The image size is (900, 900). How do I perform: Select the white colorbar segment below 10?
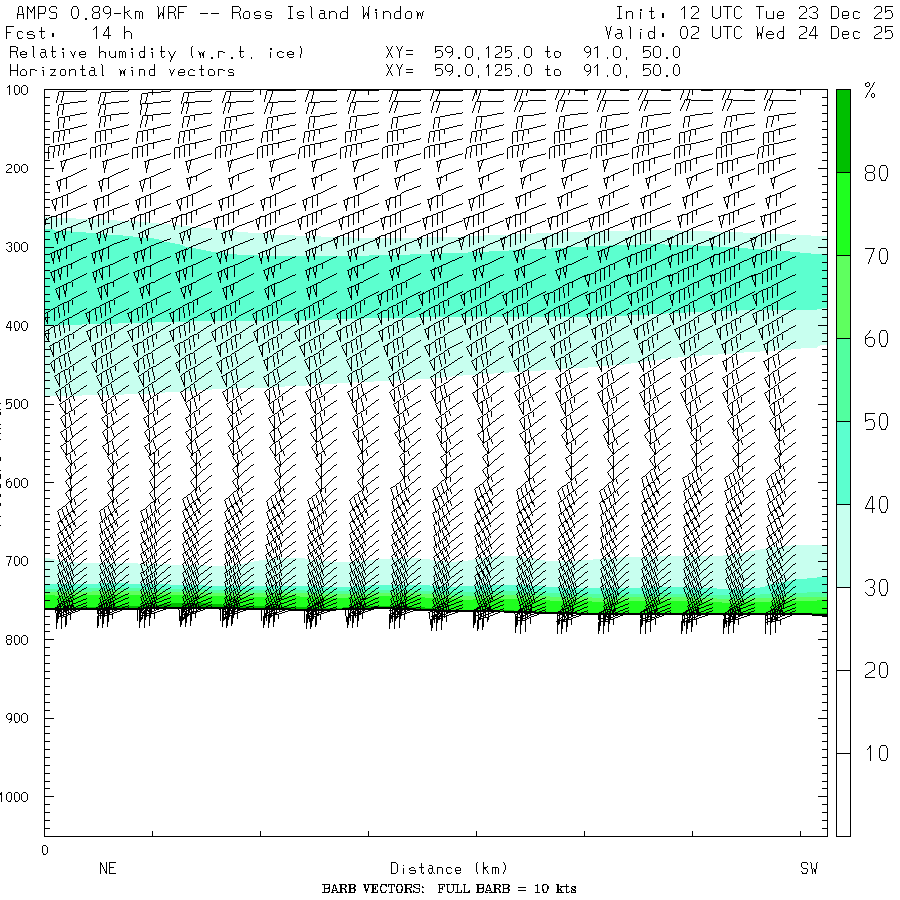coord(844,794)
